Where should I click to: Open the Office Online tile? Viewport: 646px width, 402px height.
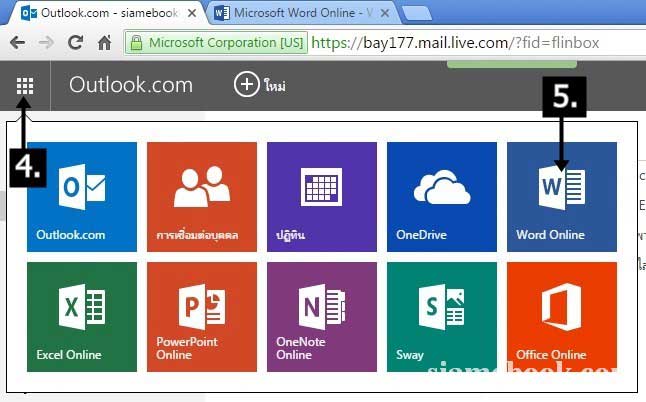[562, 317]
